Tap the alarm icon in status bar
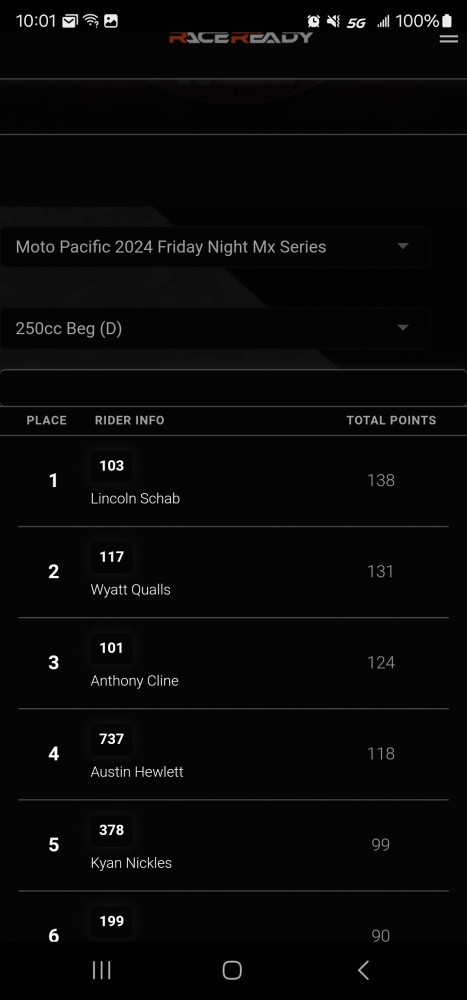The width and height of the screenshot is (467, 1000). [x=313, y=22]
